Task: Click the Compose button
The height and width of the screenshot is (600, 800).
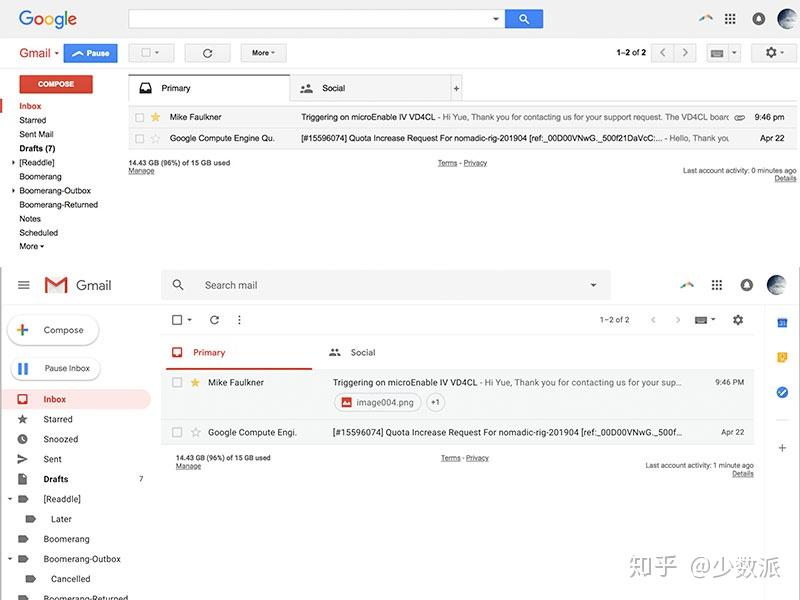Action: pyautogui.click(x=52, y=329)
